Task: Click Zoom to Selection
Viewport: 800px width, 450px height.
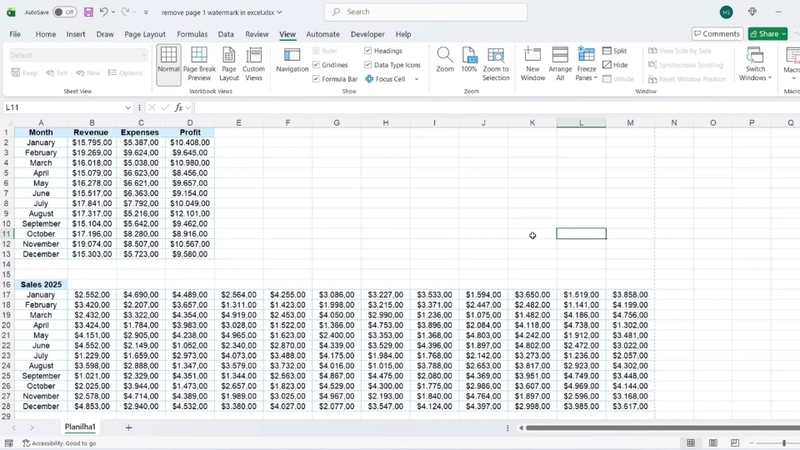Action: coord(495,64)
